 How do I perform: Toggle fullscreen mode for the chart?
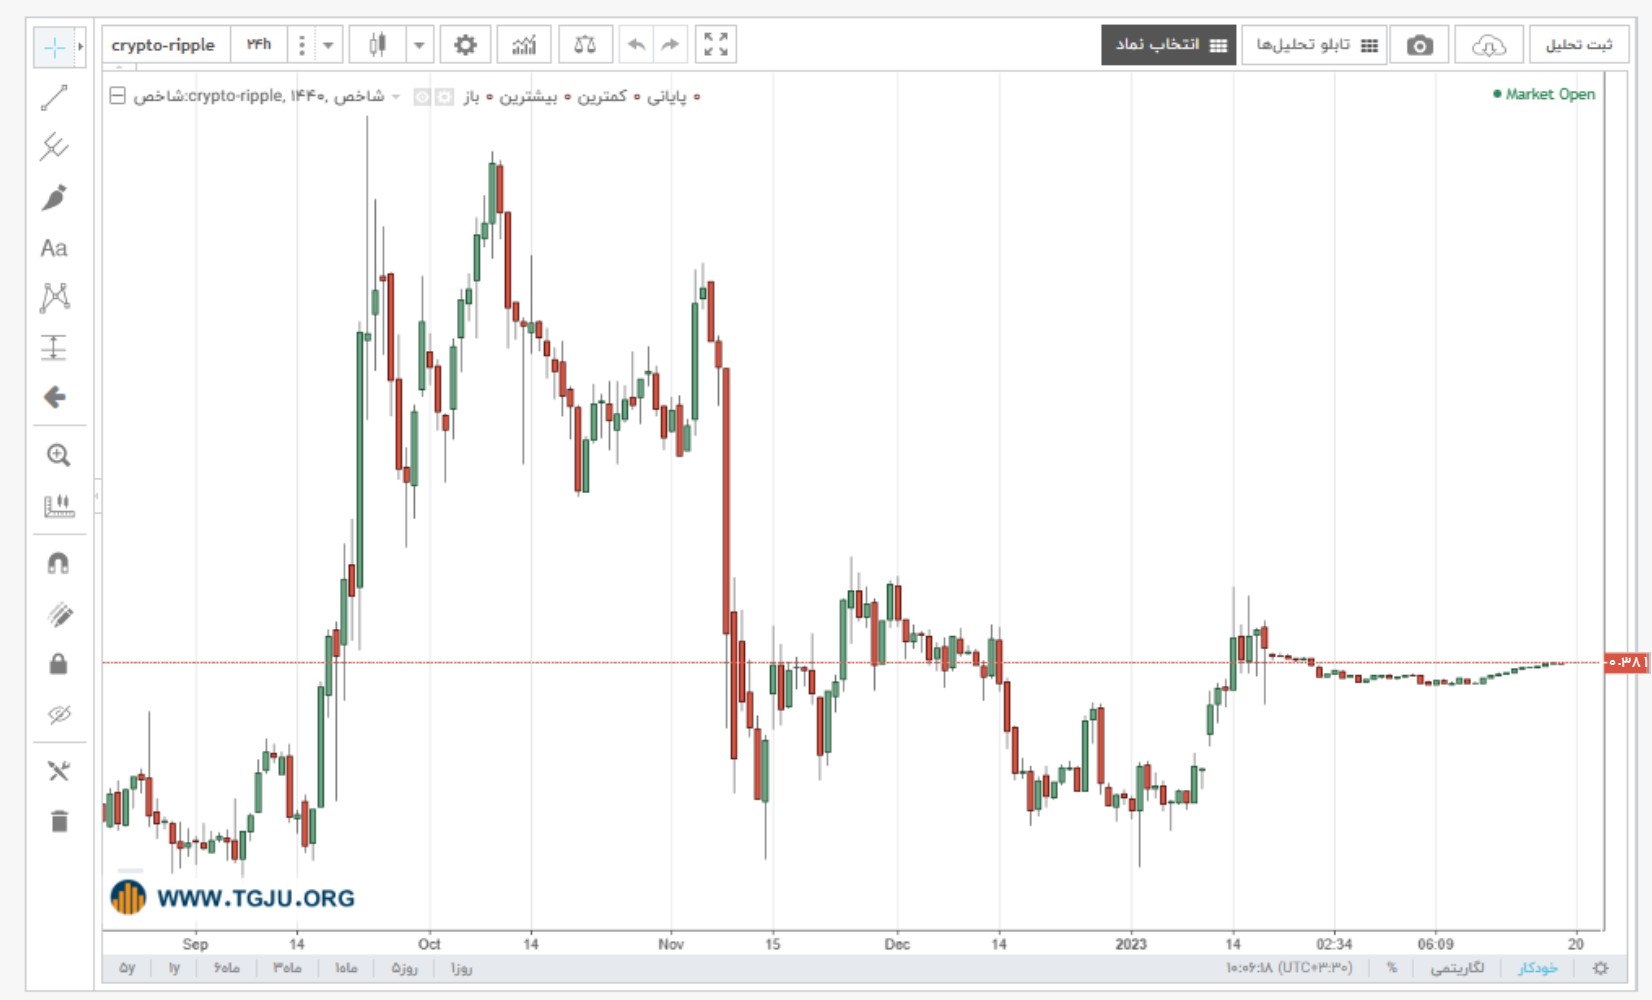tap(716, 45)
